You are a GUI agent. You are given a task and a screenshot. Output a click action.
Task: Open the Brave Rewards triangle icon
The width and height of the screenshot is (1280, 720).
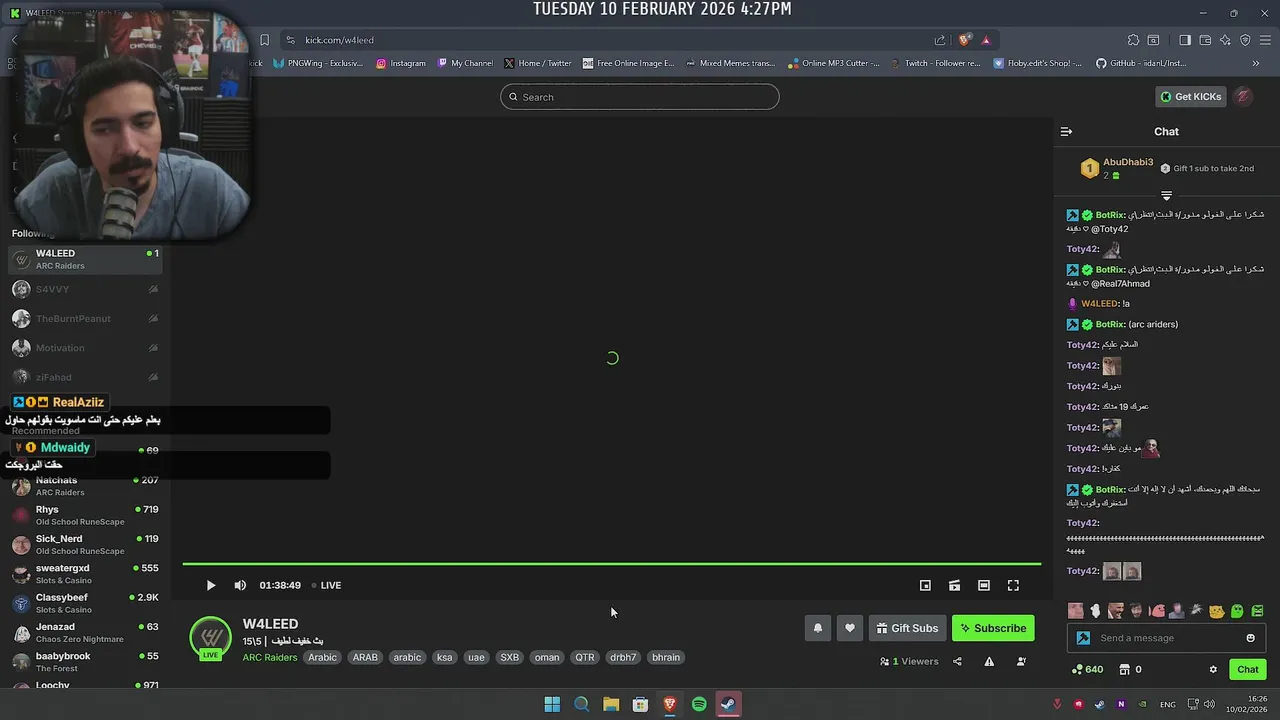[x=986, y=40]
